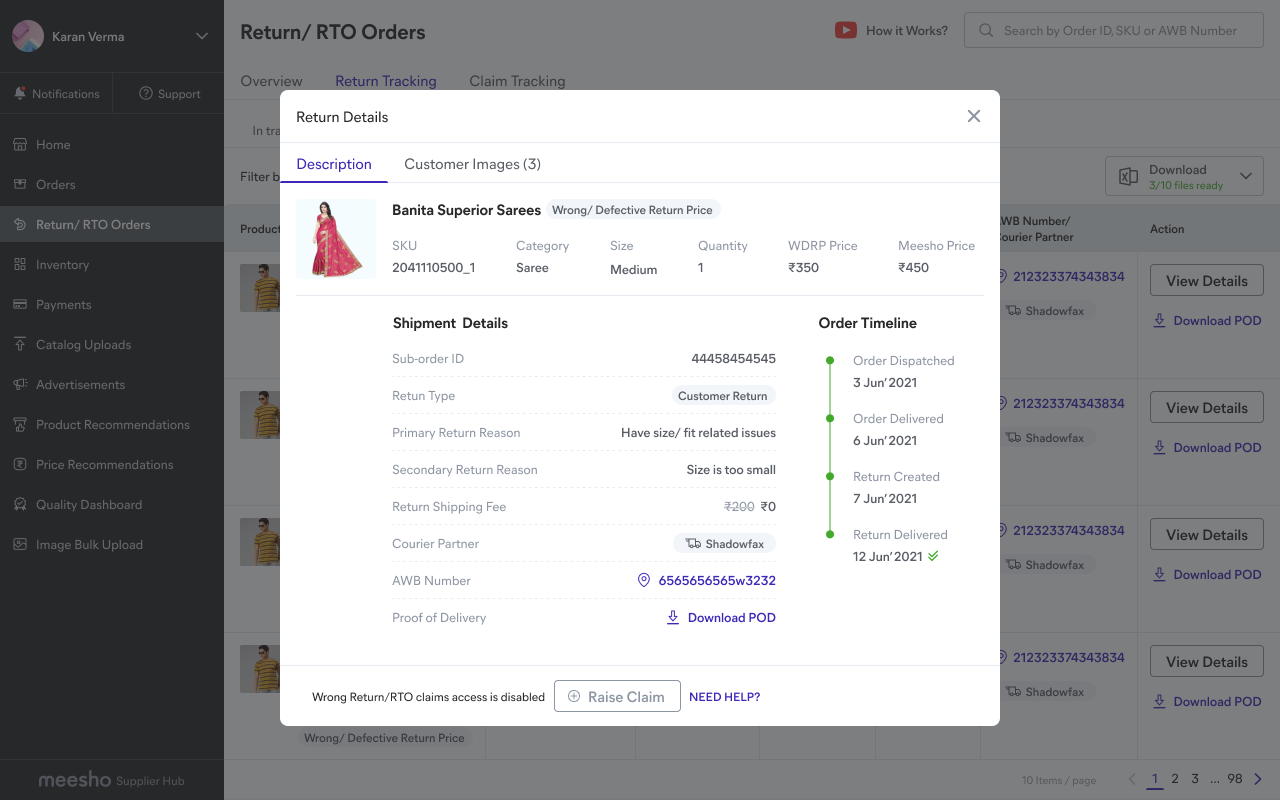The height and width of the screenshot is (800, 1280).
Task: Click Karan Verma profile avatar
Action: coord(28,36)
